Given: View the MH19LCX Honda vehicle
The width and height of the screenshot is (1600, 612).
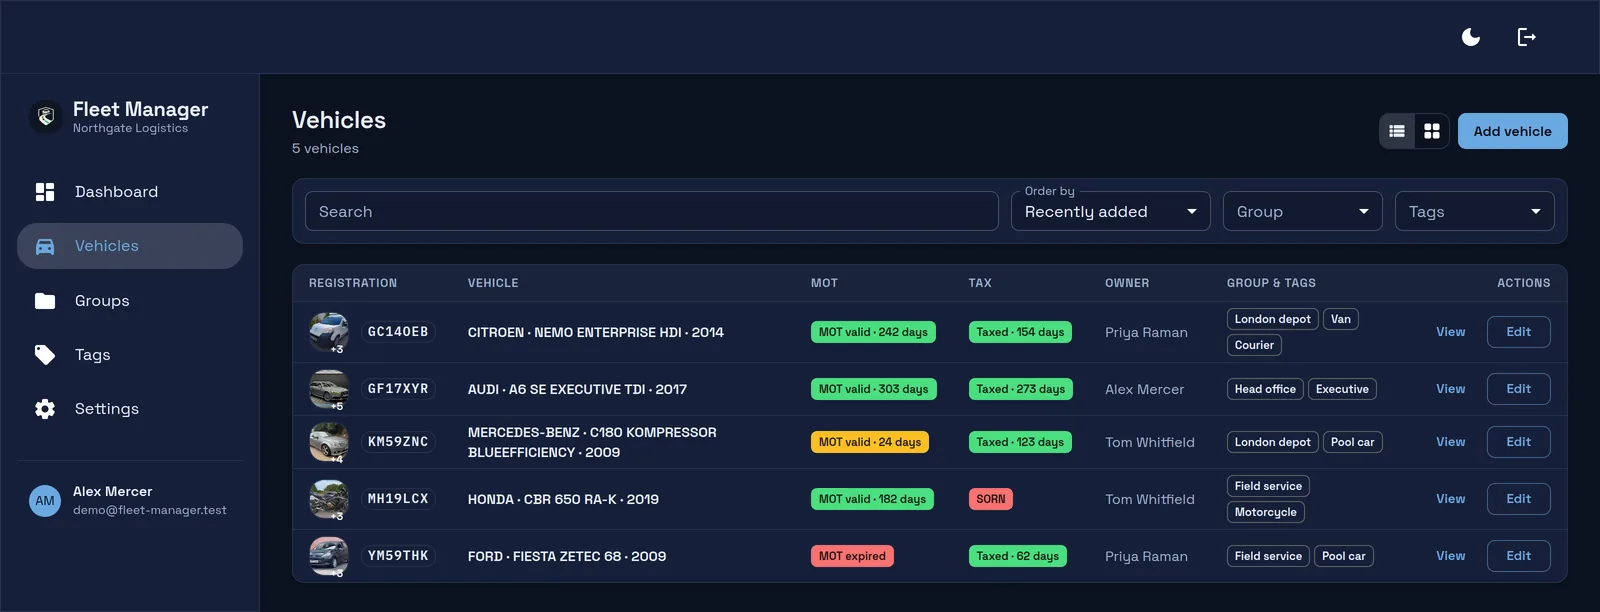Looking at the screenshot, I should pyautogui.click(x=1451, y=499).
